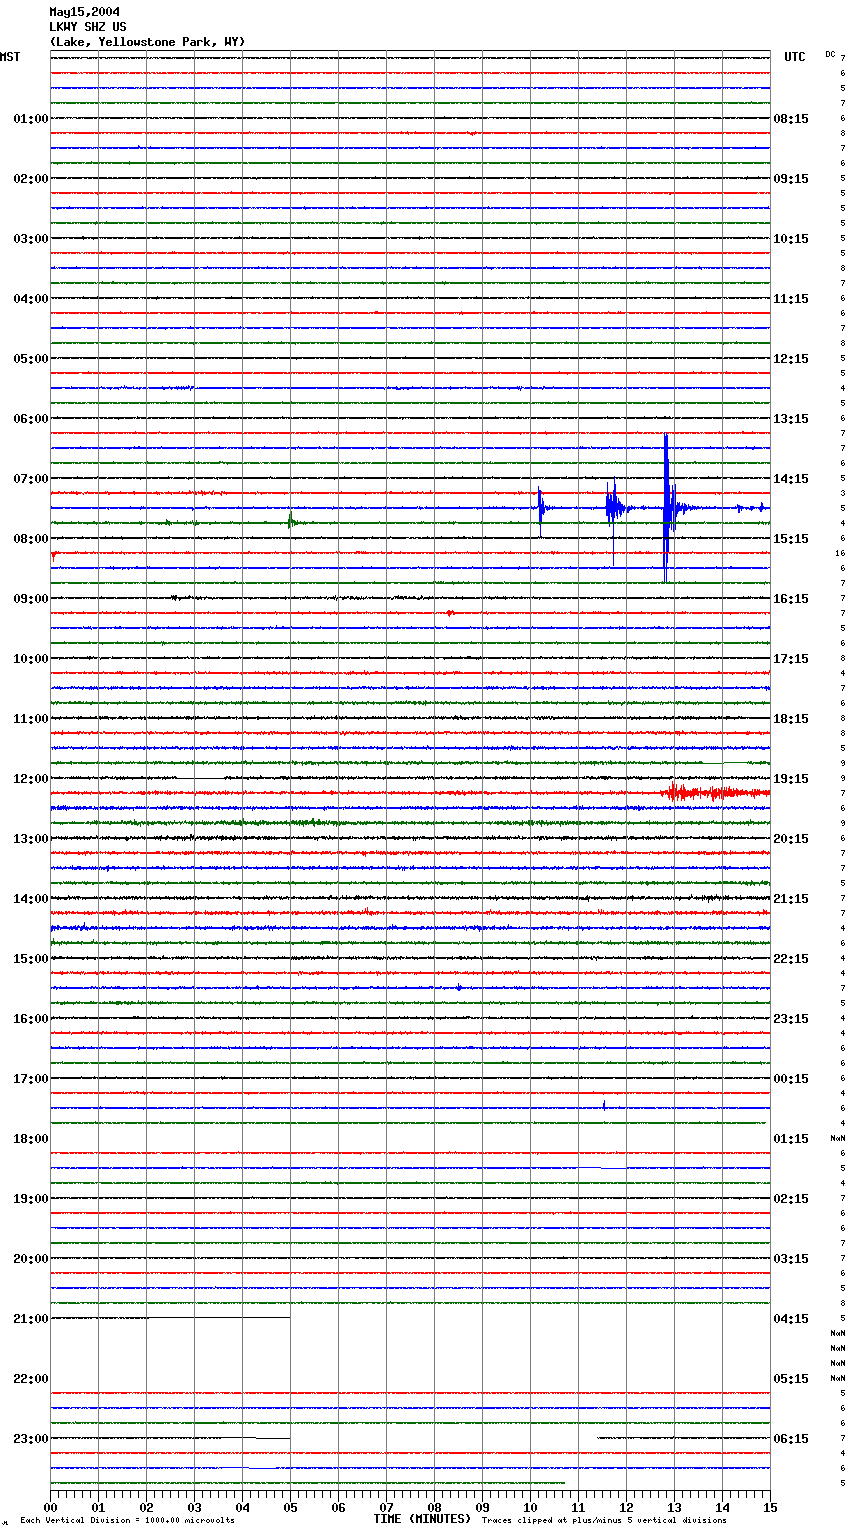Click the vertical division microvolts scale note
This screenshot has height=1534, width=850.
(x=127, y=1521)
